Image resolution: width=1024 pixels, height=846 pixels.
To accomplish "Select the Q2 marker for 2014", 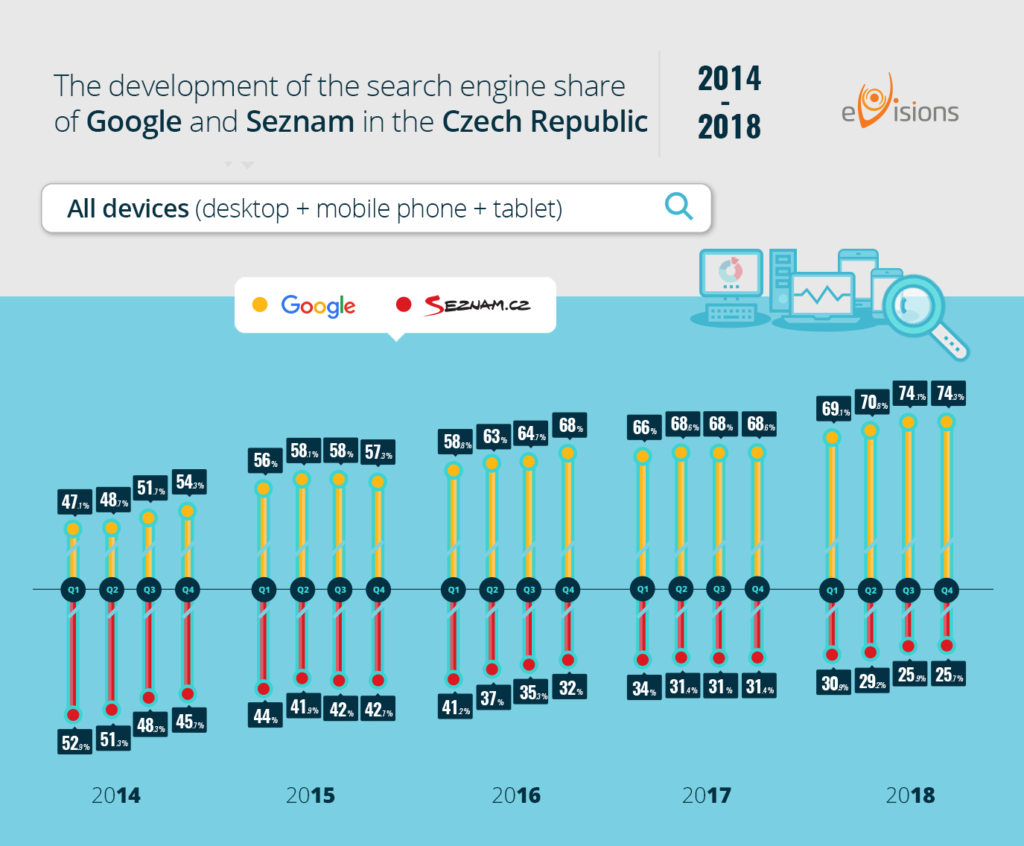I will [x=112, y=589].
